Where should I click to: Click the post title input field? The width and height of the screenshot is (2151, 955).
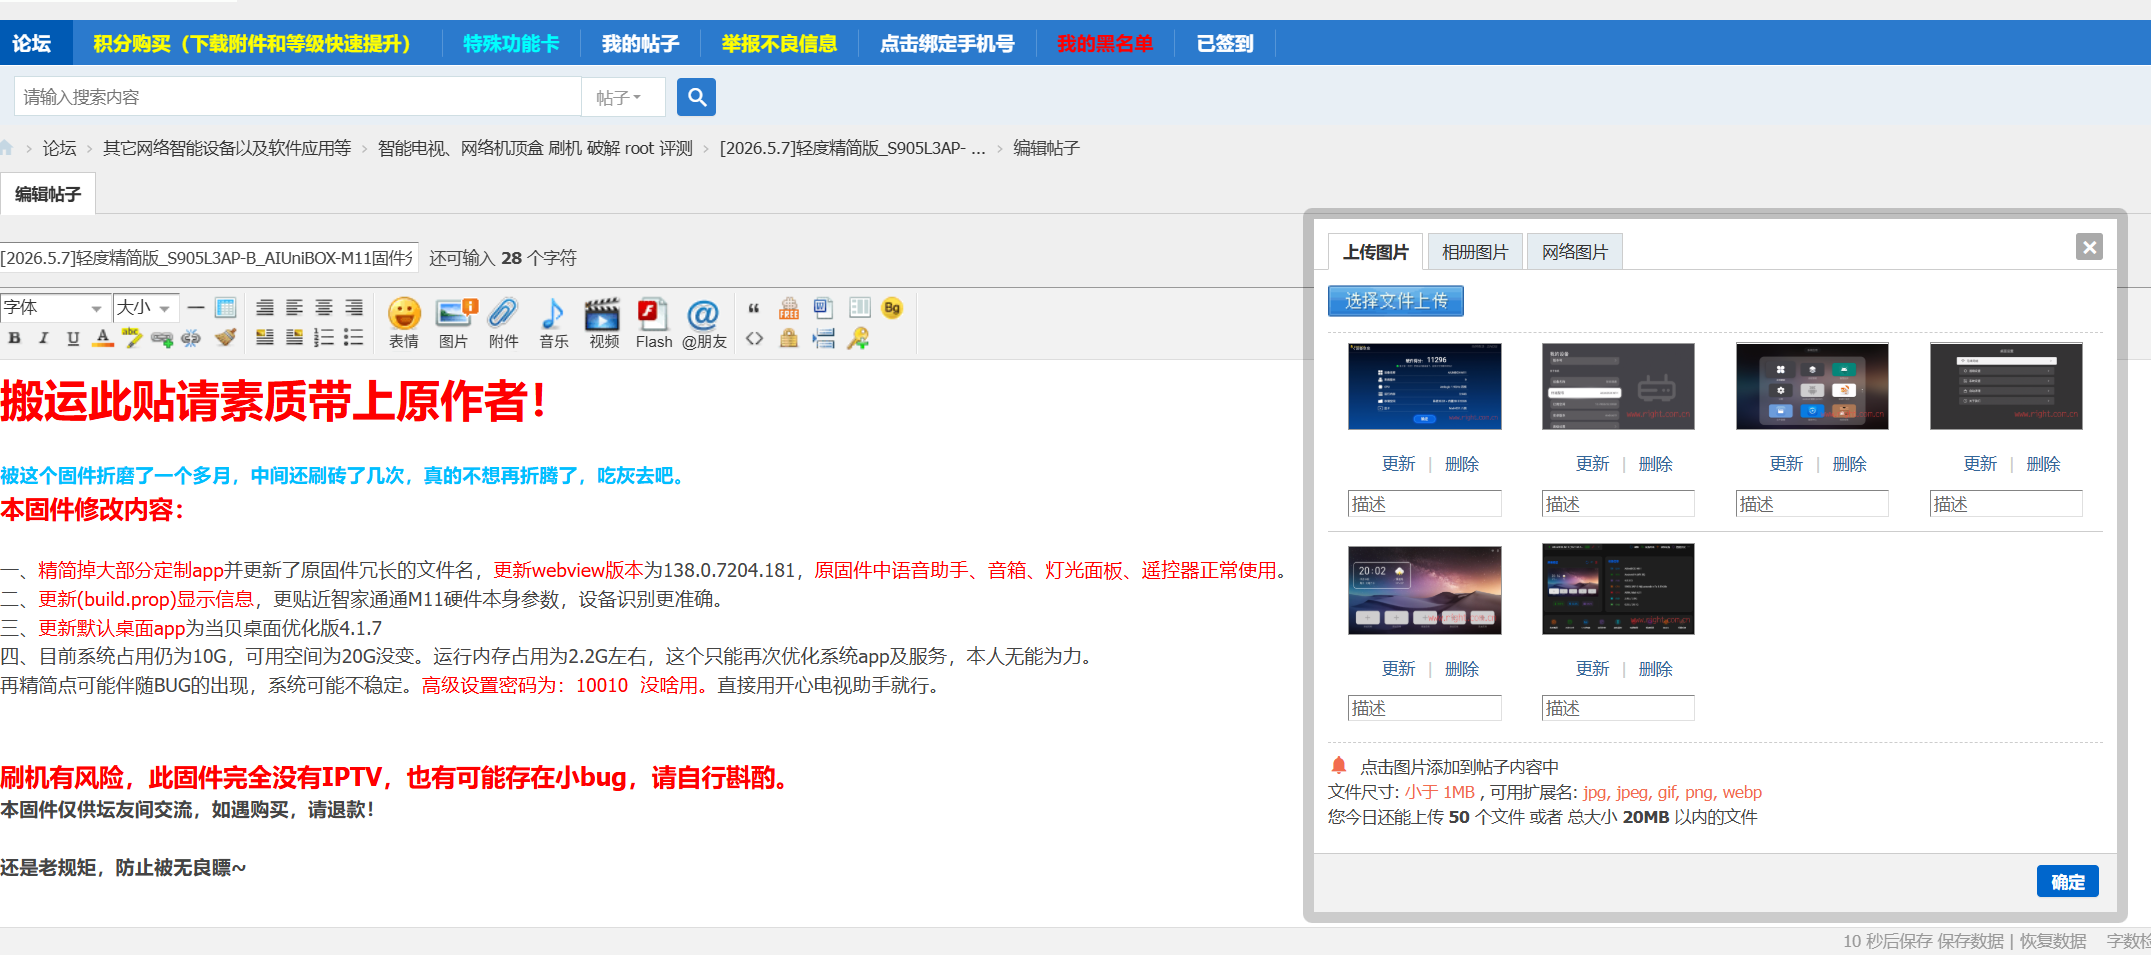tap(208, 258)
